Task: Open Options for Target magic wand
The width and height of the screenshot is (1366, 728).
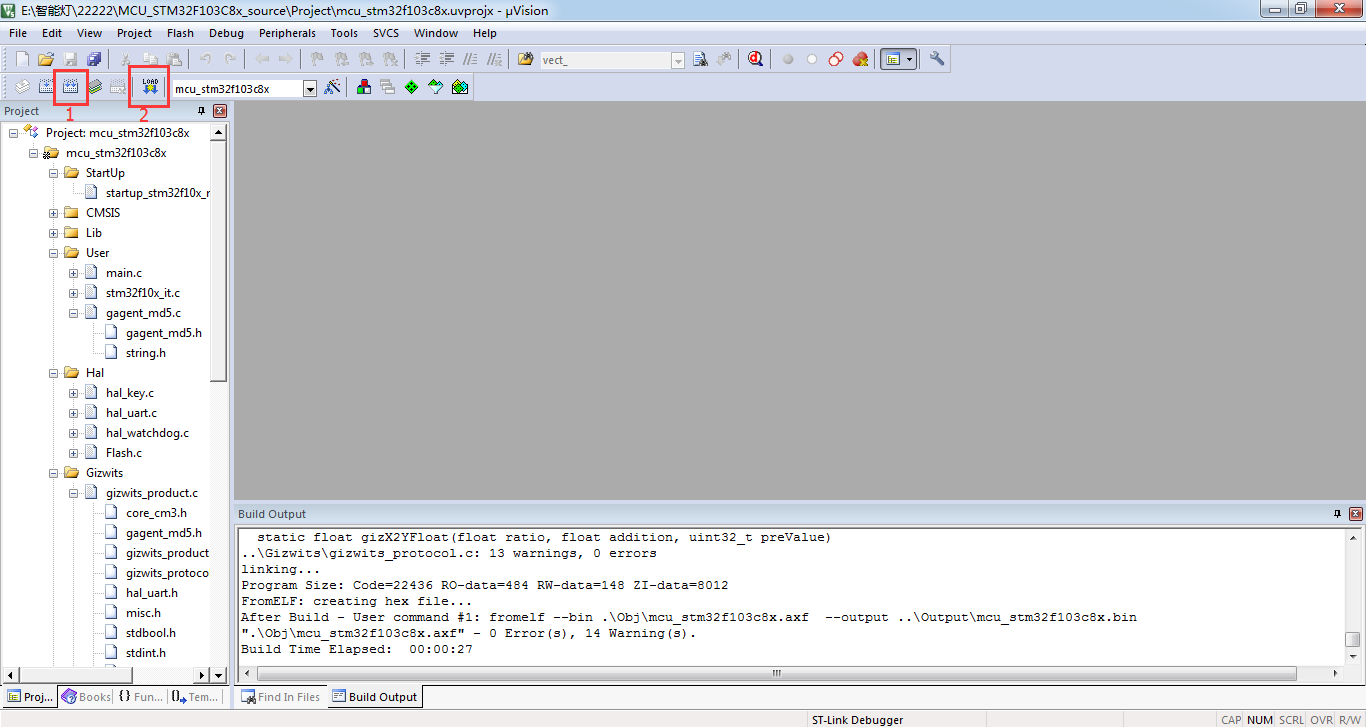Action: (x=333, y=88)
